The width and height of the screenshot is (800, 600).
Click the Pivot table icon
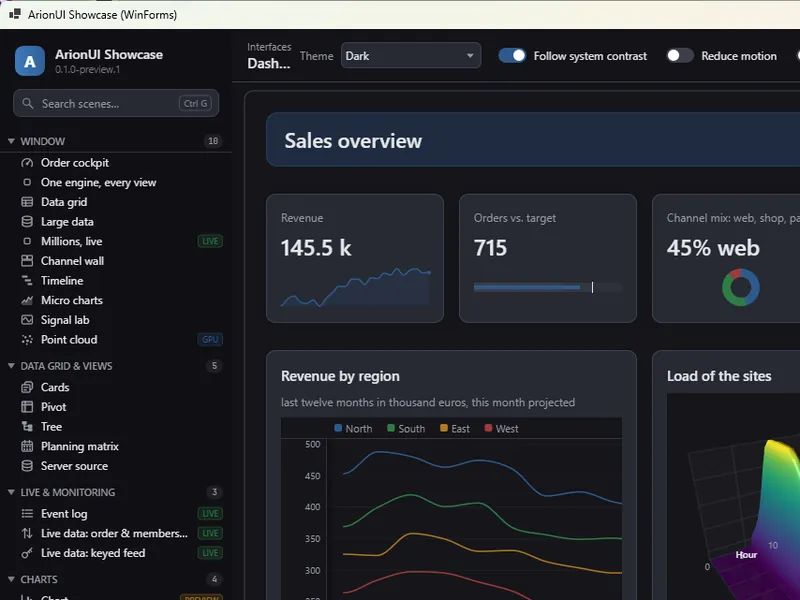click(x=27, y=407)
